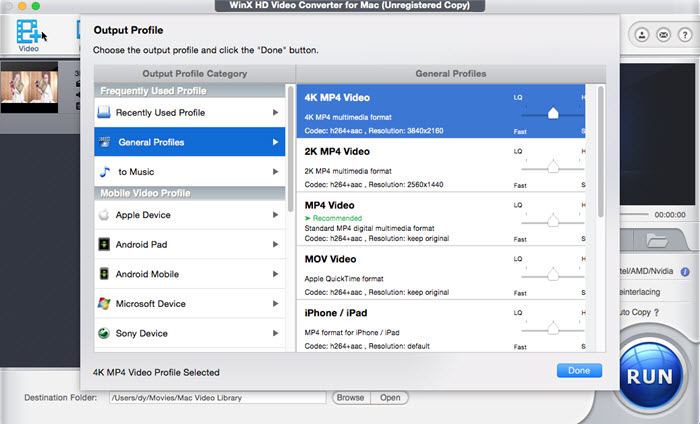
Task: Start conversion with RUN button
Action: pos(650,376)
